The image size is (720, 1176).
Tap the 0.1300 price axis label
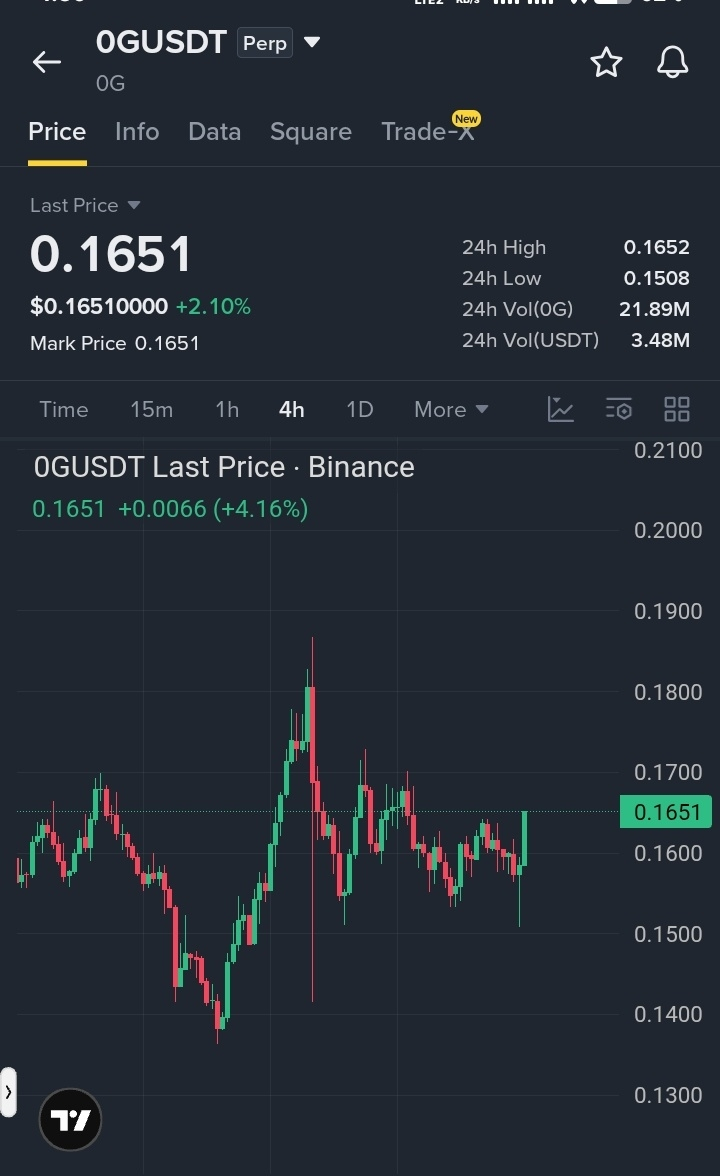(x=668, y=1095)
